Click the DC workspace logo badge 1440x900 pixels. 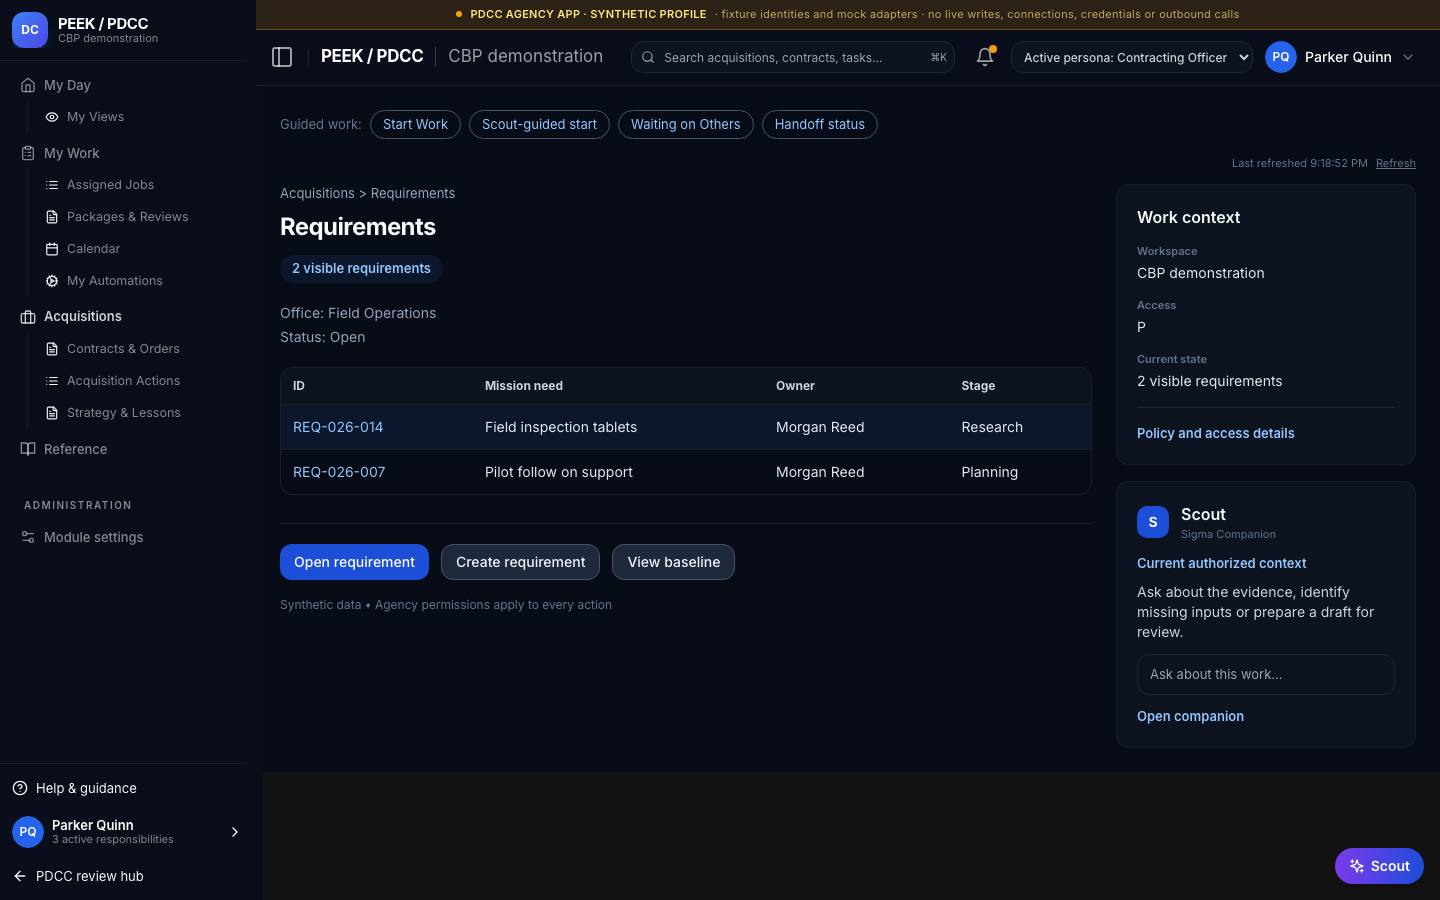click(x=30, y=30)
